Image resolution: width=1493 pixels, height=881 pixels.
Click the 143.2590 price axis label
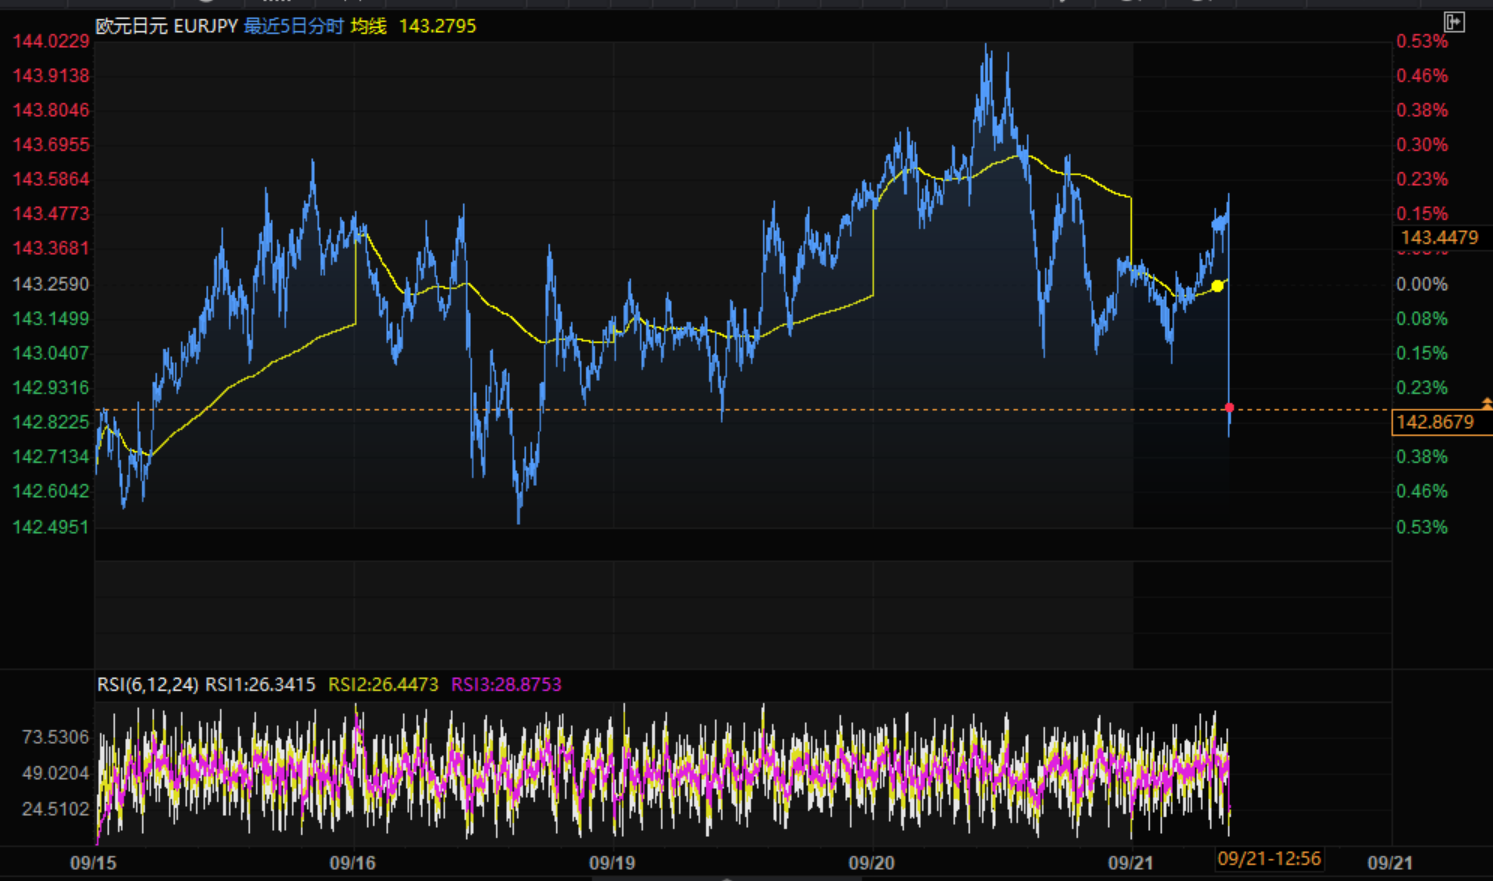click(x=51, y=284)
